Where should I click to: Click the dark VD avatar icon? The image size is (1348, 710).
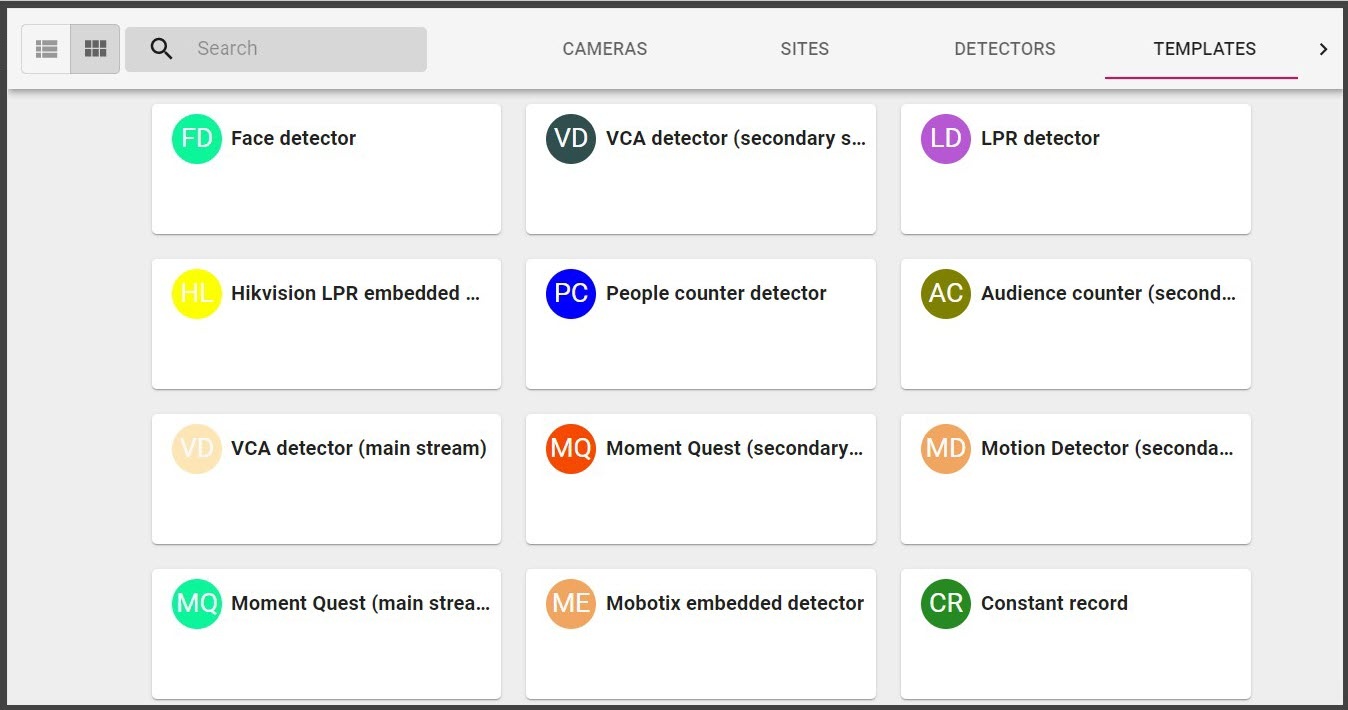[571, 139]
